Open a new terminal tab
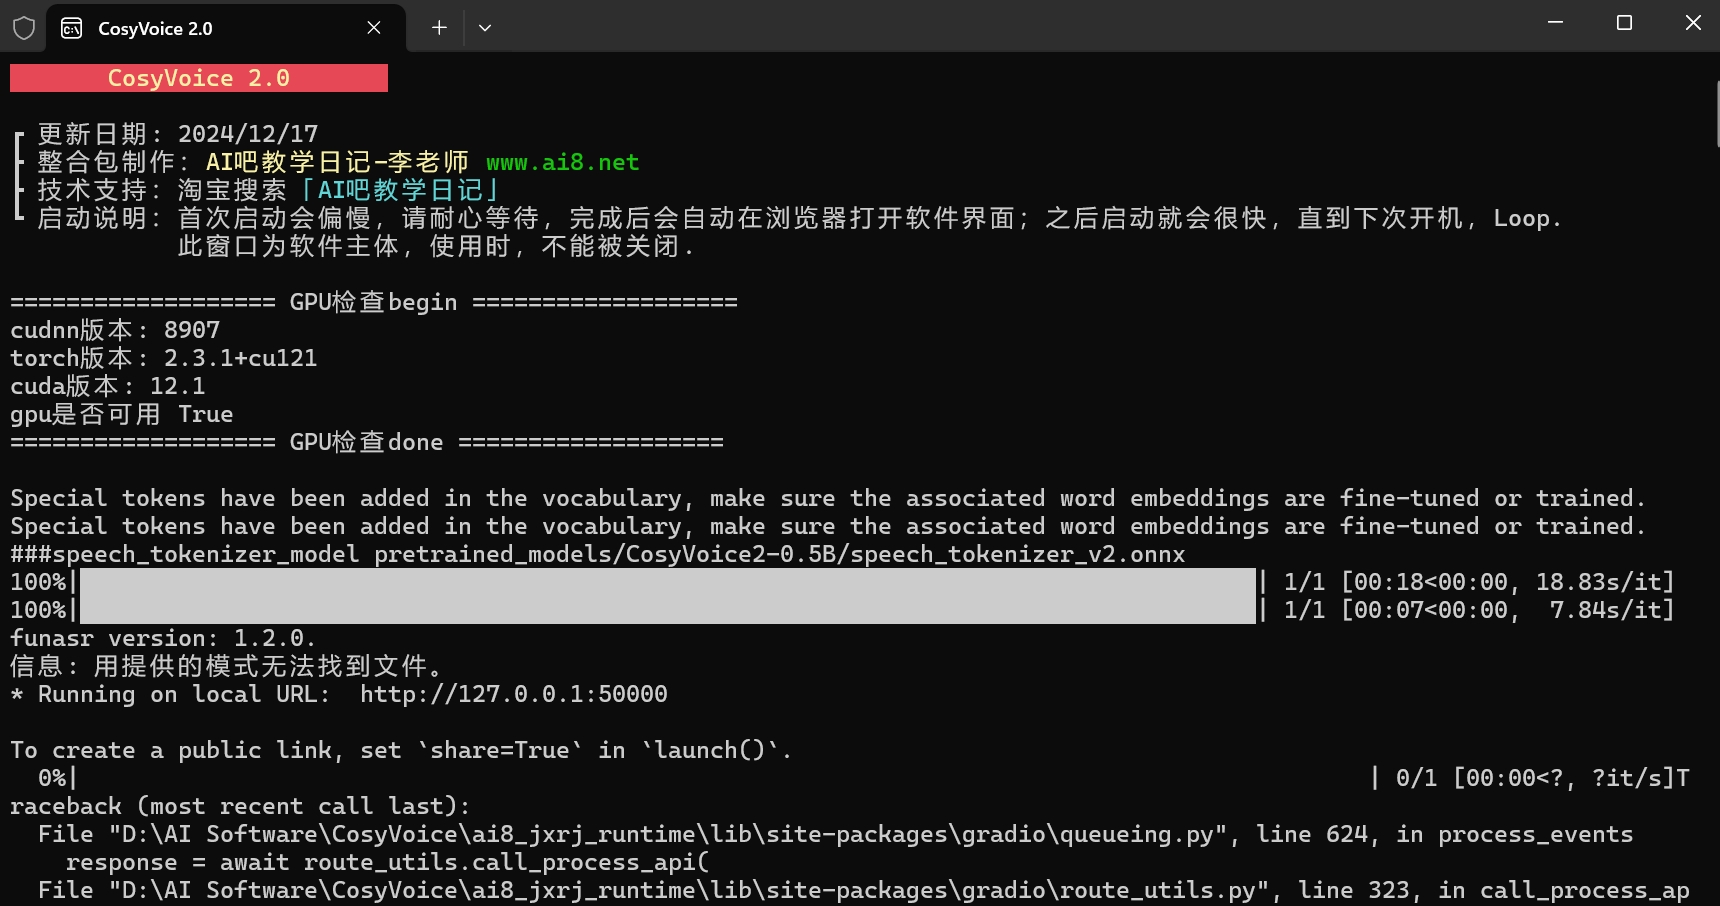1720x906 pixels. click(x=439, y=28)
